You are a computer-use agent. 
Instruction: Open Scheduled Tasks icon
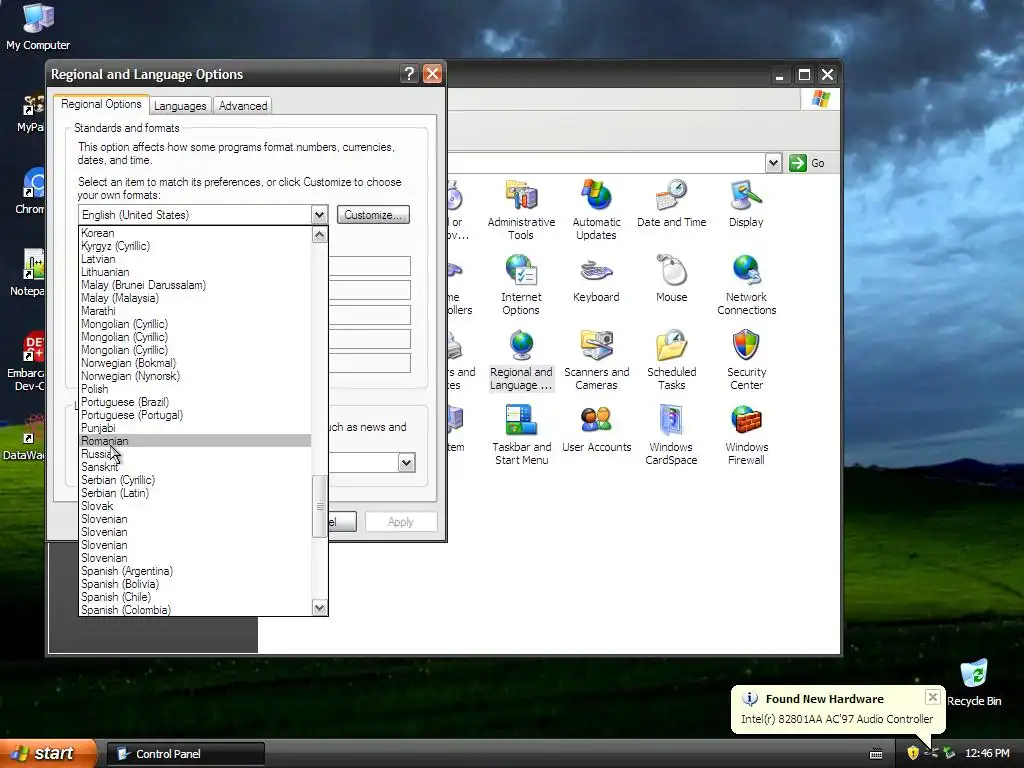coord(671,359)
